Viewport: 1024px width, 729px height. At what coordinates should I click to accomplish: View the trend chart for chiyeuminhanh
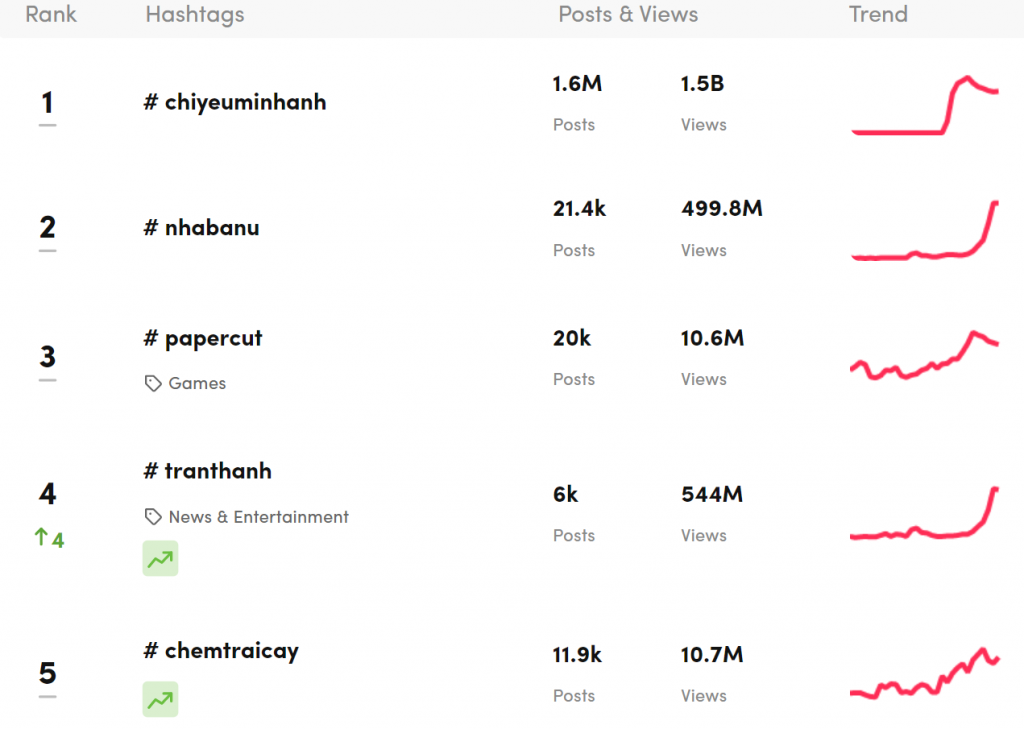pos(924,105)
